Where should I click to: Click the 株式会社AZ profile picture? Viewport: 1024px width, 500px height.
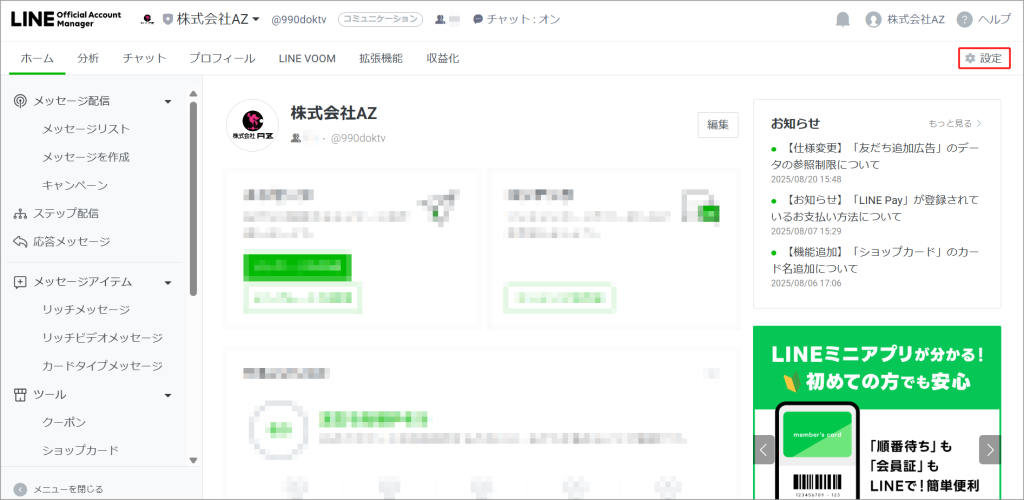point(252,125)
